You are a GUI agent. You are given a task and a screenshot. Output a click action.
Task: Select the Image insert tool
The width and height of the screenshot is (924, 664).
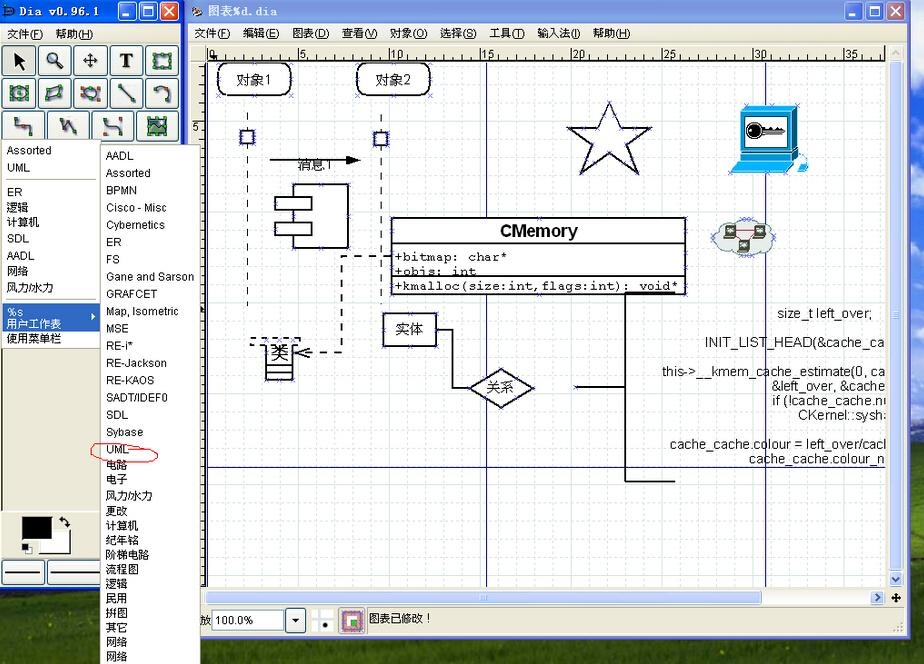pos(157,125)
